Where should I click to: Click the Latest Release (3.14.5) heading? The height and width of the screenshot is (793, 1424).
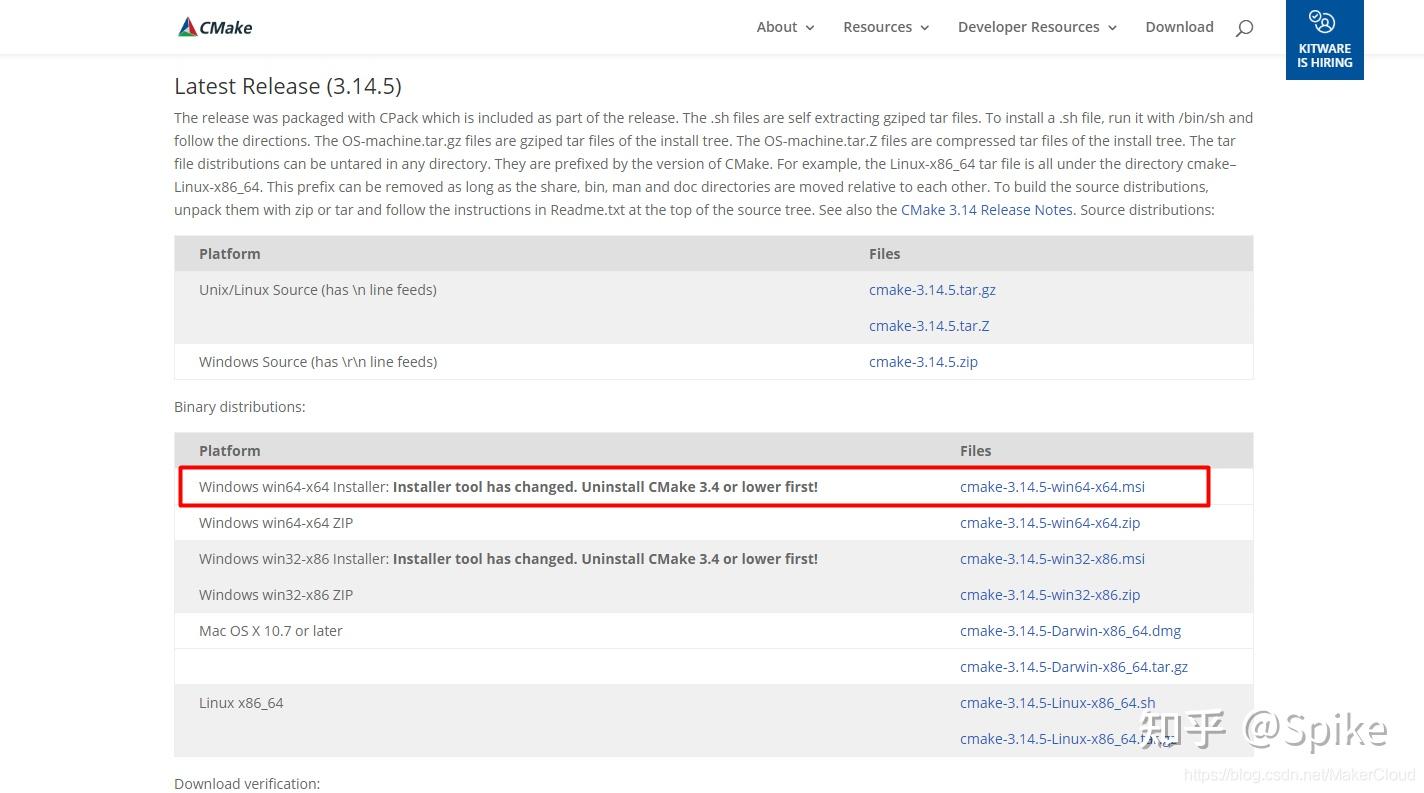(288, 86)
